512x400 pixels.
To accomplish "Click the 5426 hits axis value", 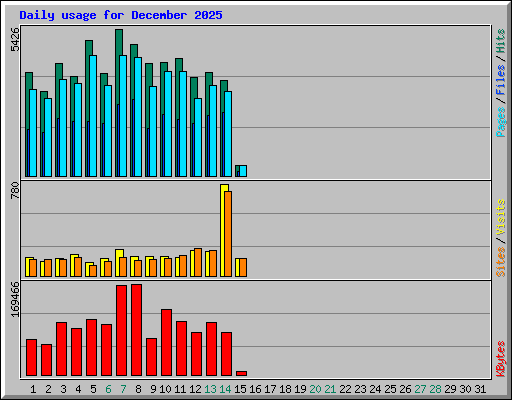I will [15, 40].
